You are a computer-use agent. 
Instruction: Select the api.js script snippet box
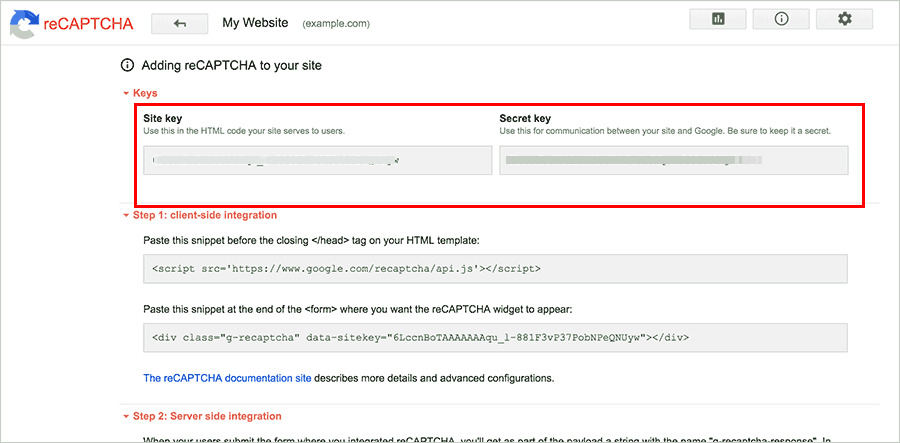[x=495, y=269]
